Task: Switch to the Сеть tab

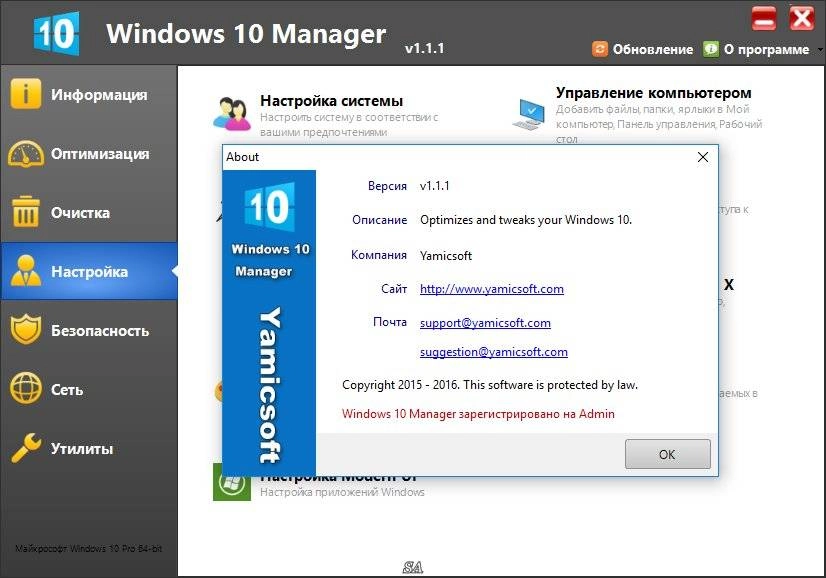Action: (88, 389)
